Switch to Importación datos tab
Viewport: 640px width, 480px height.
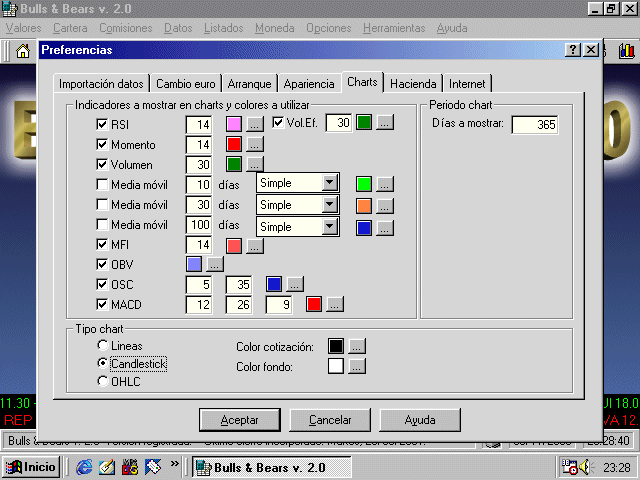click(101, 84)
